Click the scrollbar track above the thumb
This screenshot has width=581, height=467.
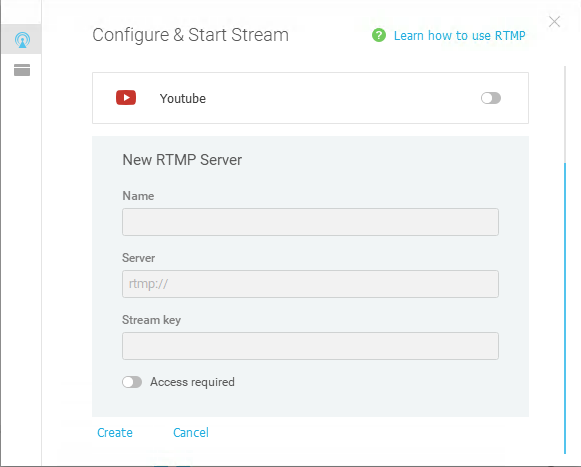pos(565,114)
